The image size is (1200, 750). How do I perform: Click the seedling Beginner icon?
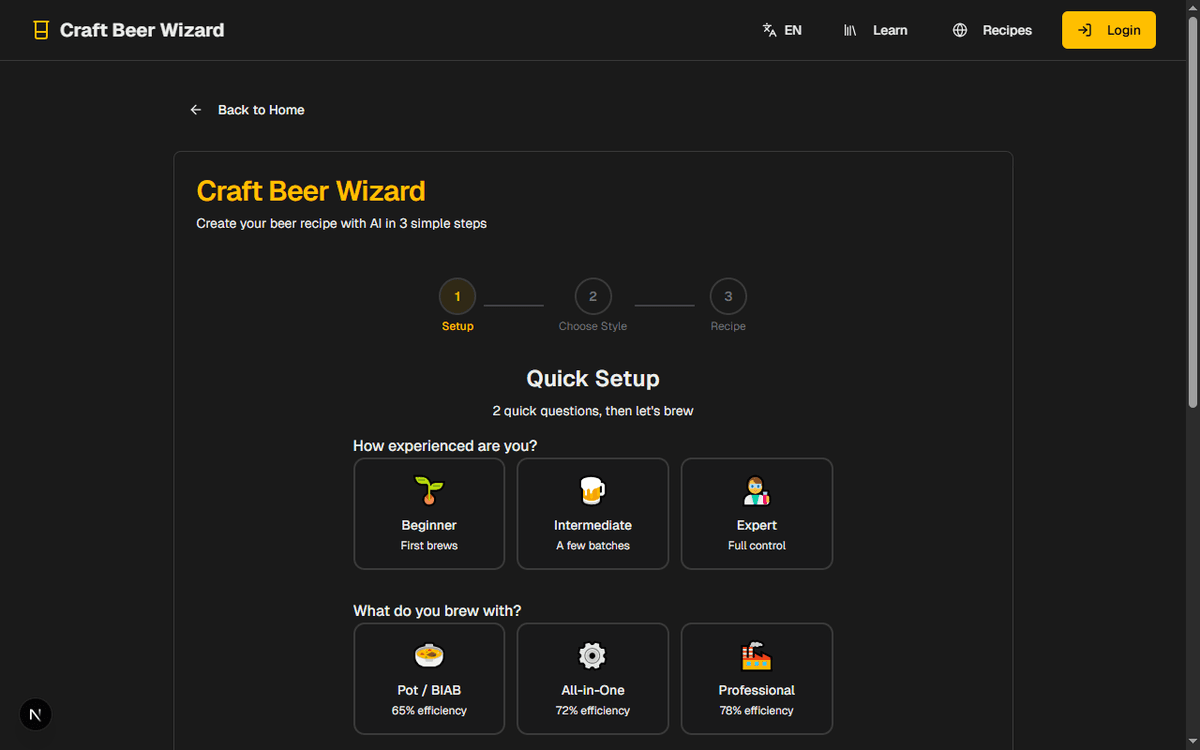point(429,491)
